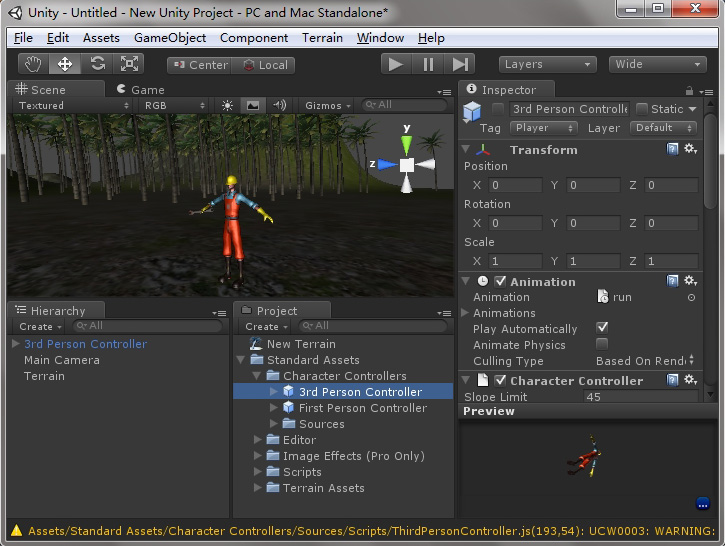725x546 pixels.
Task: Click the blue asset labels button in Preview
Action: [x=702, y=503]
